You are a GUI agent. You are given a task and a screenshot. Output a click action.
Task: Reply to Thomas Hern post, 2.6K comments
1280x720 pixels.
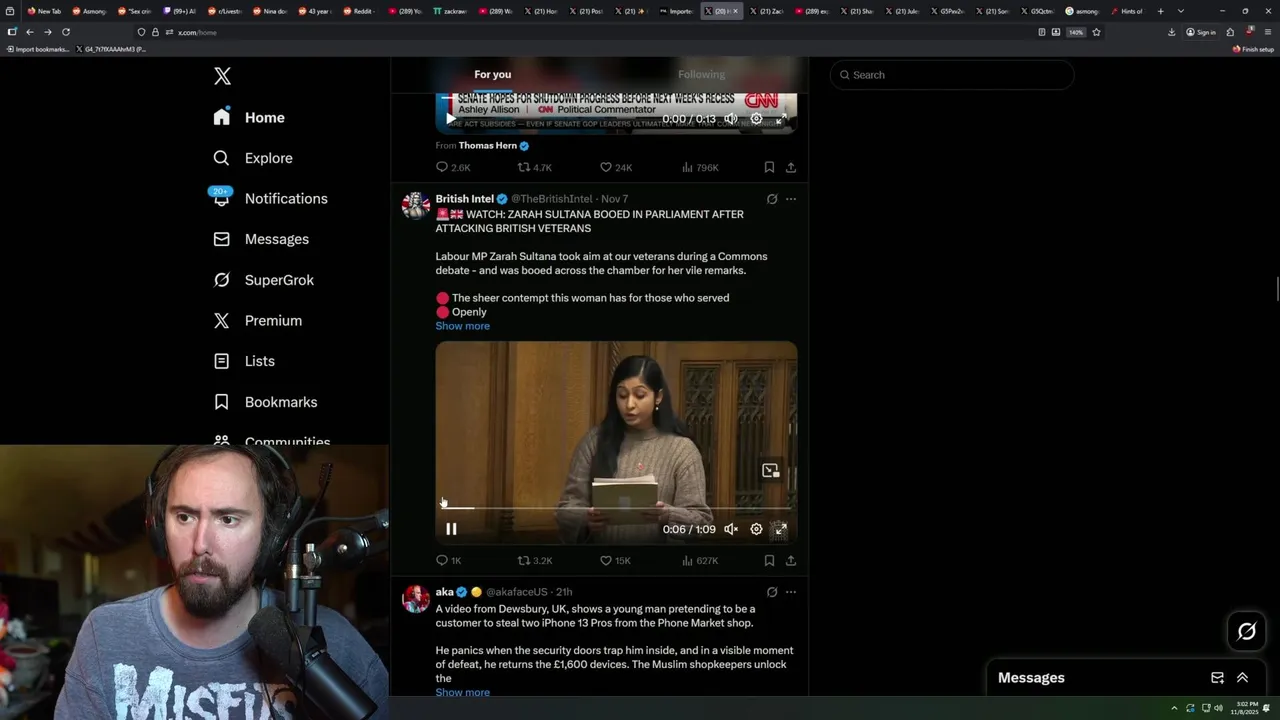[x=453, y=167]
